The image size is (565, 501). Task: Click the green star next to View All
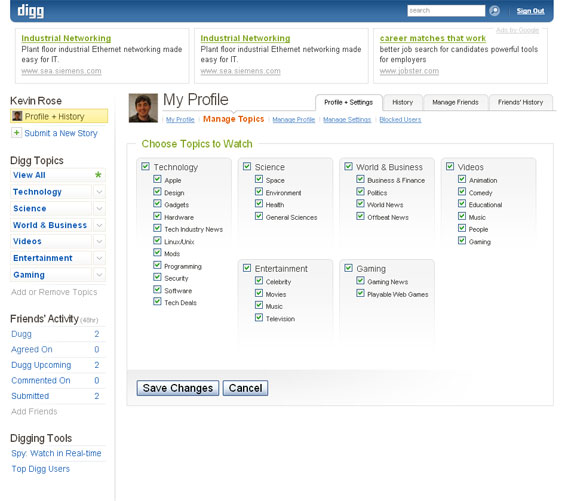98,175
